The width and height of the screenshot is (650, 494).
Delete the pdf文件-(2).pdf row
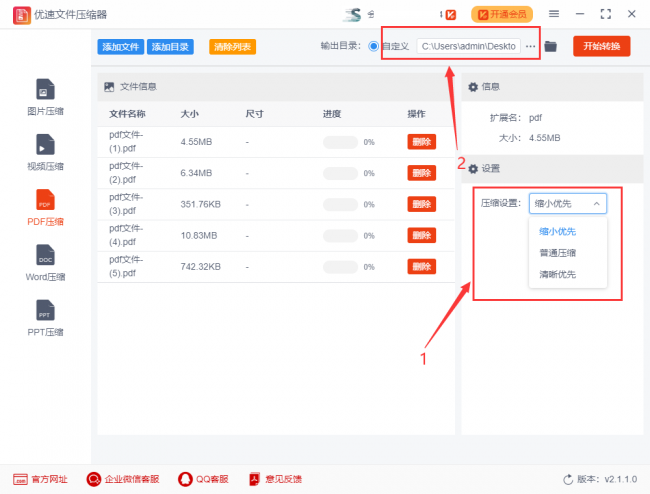pyautogui.click(x=422, y=173)
